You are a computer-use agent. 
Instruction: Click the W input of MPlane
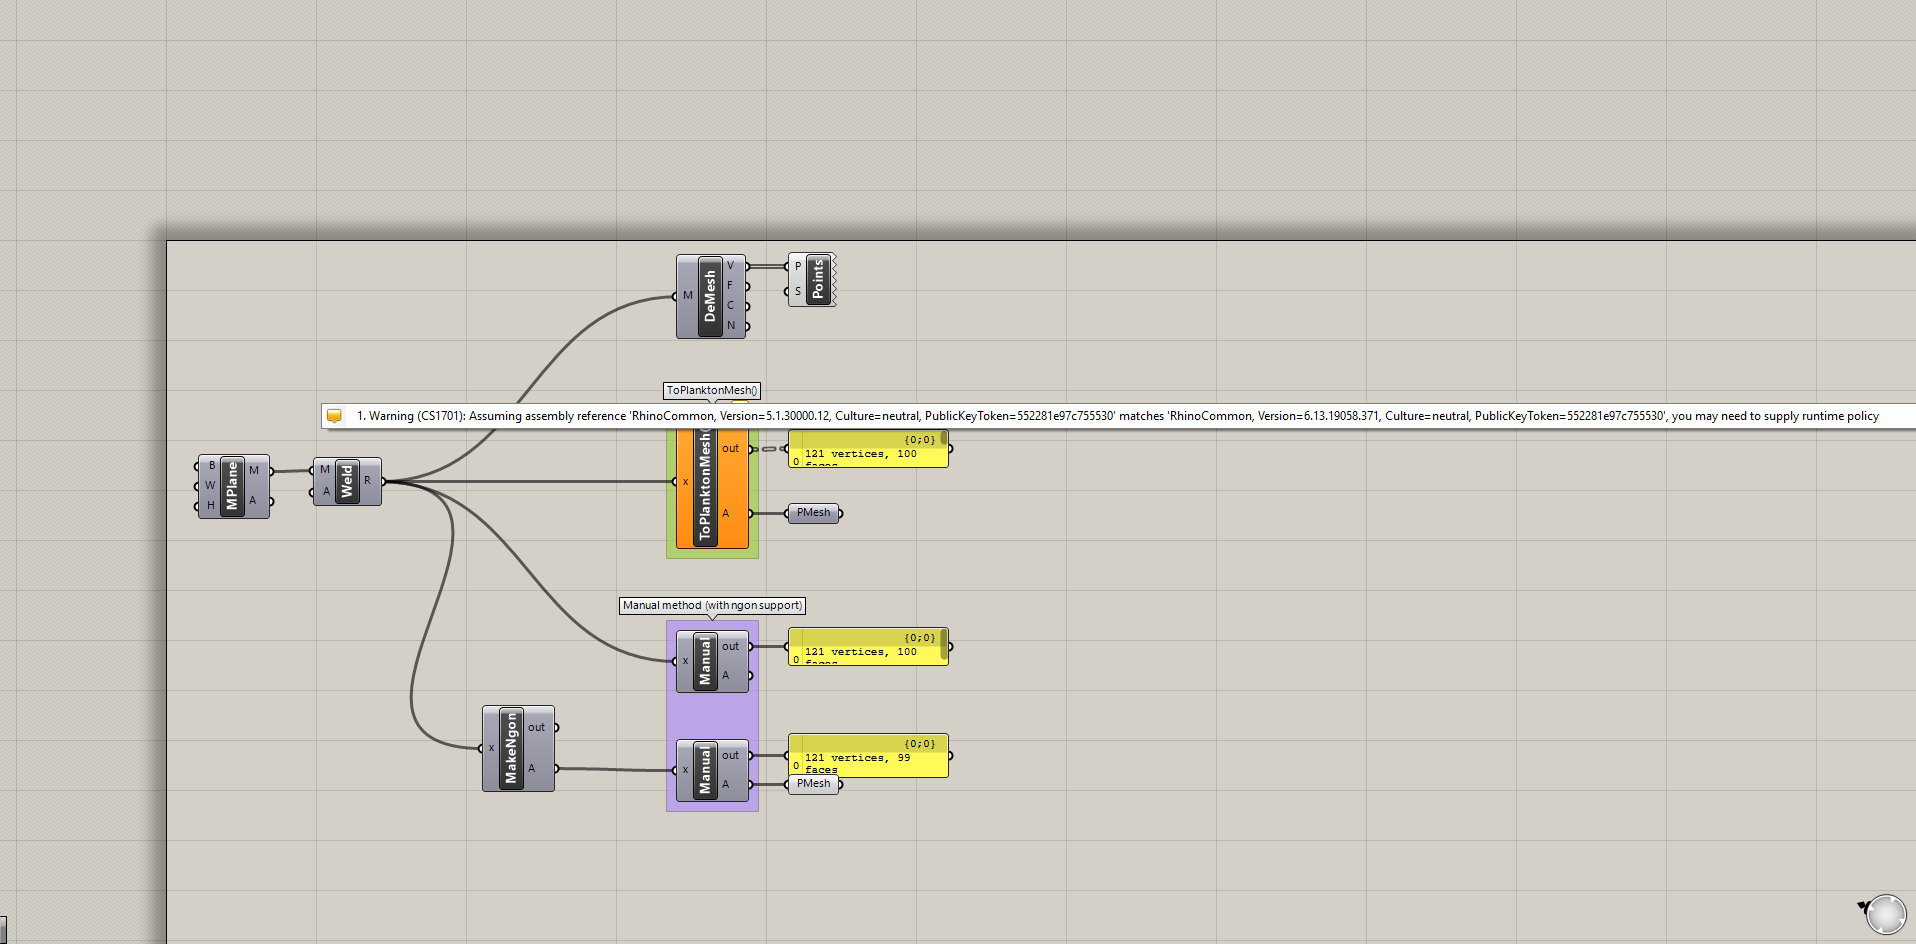pyautogui.click(x=210, y=486)
